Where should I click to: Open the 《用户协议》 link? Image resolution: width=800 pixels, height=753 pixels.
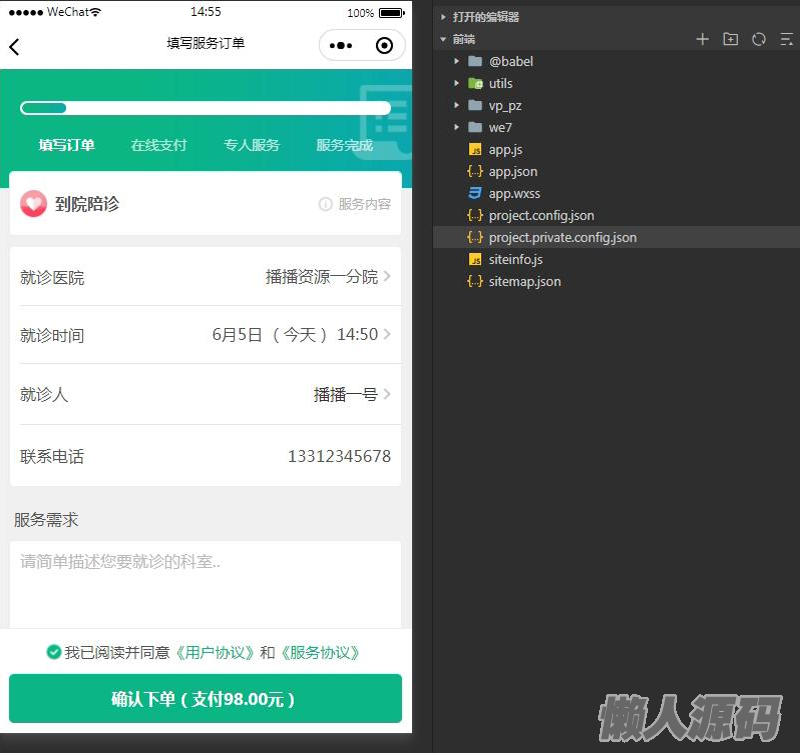215,652
